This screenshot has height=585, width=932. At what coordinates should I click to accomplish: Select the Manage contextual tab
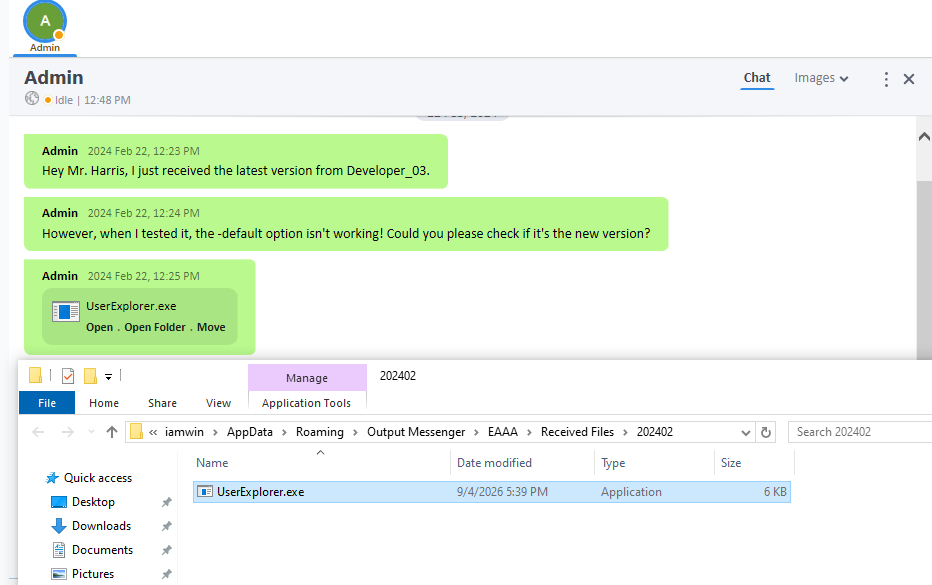[x=307, y=378]
